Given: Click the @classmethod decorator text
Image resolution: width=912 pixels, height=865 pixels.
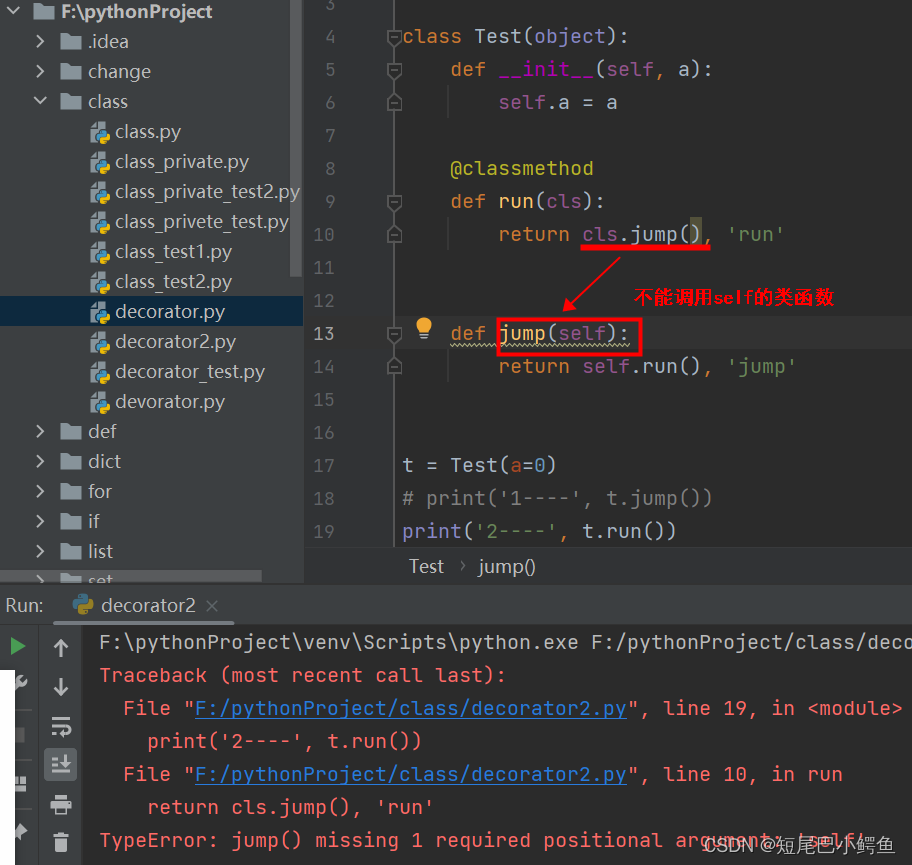Looking at the screenshot, I should click(x=522, y=169).
